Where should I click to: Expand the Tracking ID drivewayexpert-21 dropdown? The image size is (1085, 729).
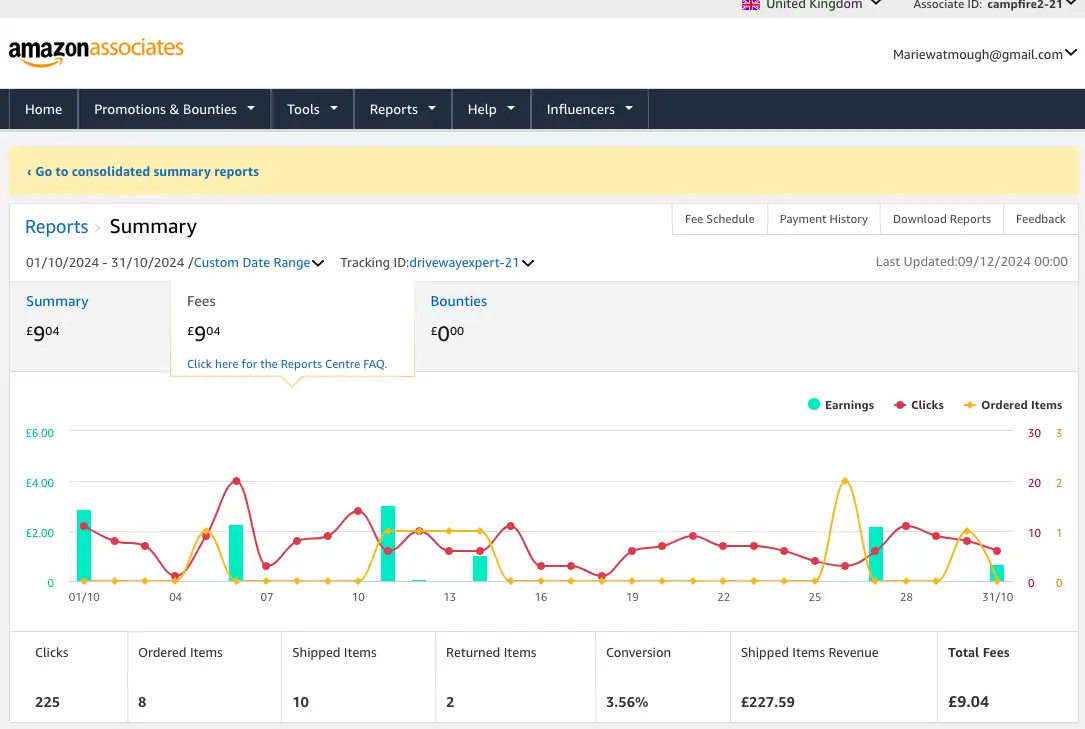coord(471,263)
